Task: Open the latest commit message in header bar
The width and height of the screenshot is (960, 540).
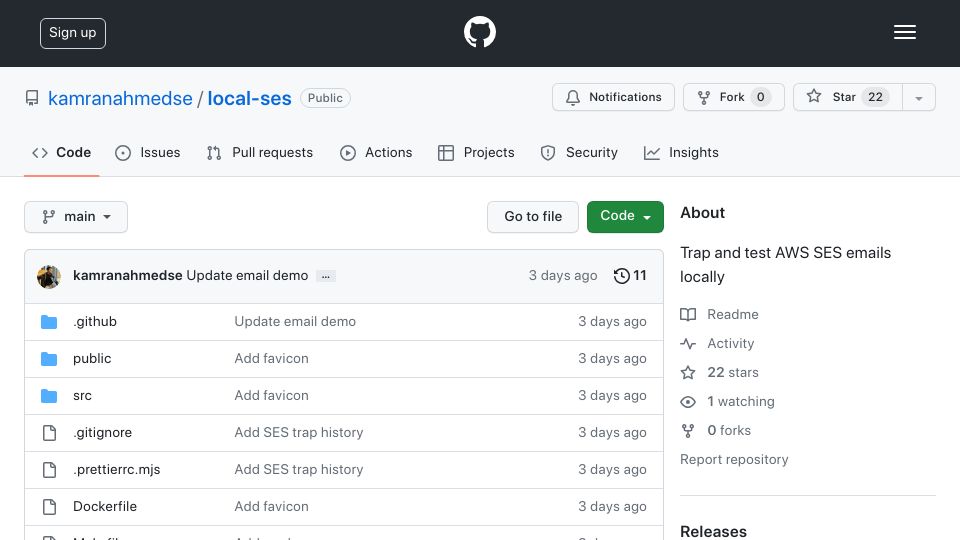Action: [247, 276]
